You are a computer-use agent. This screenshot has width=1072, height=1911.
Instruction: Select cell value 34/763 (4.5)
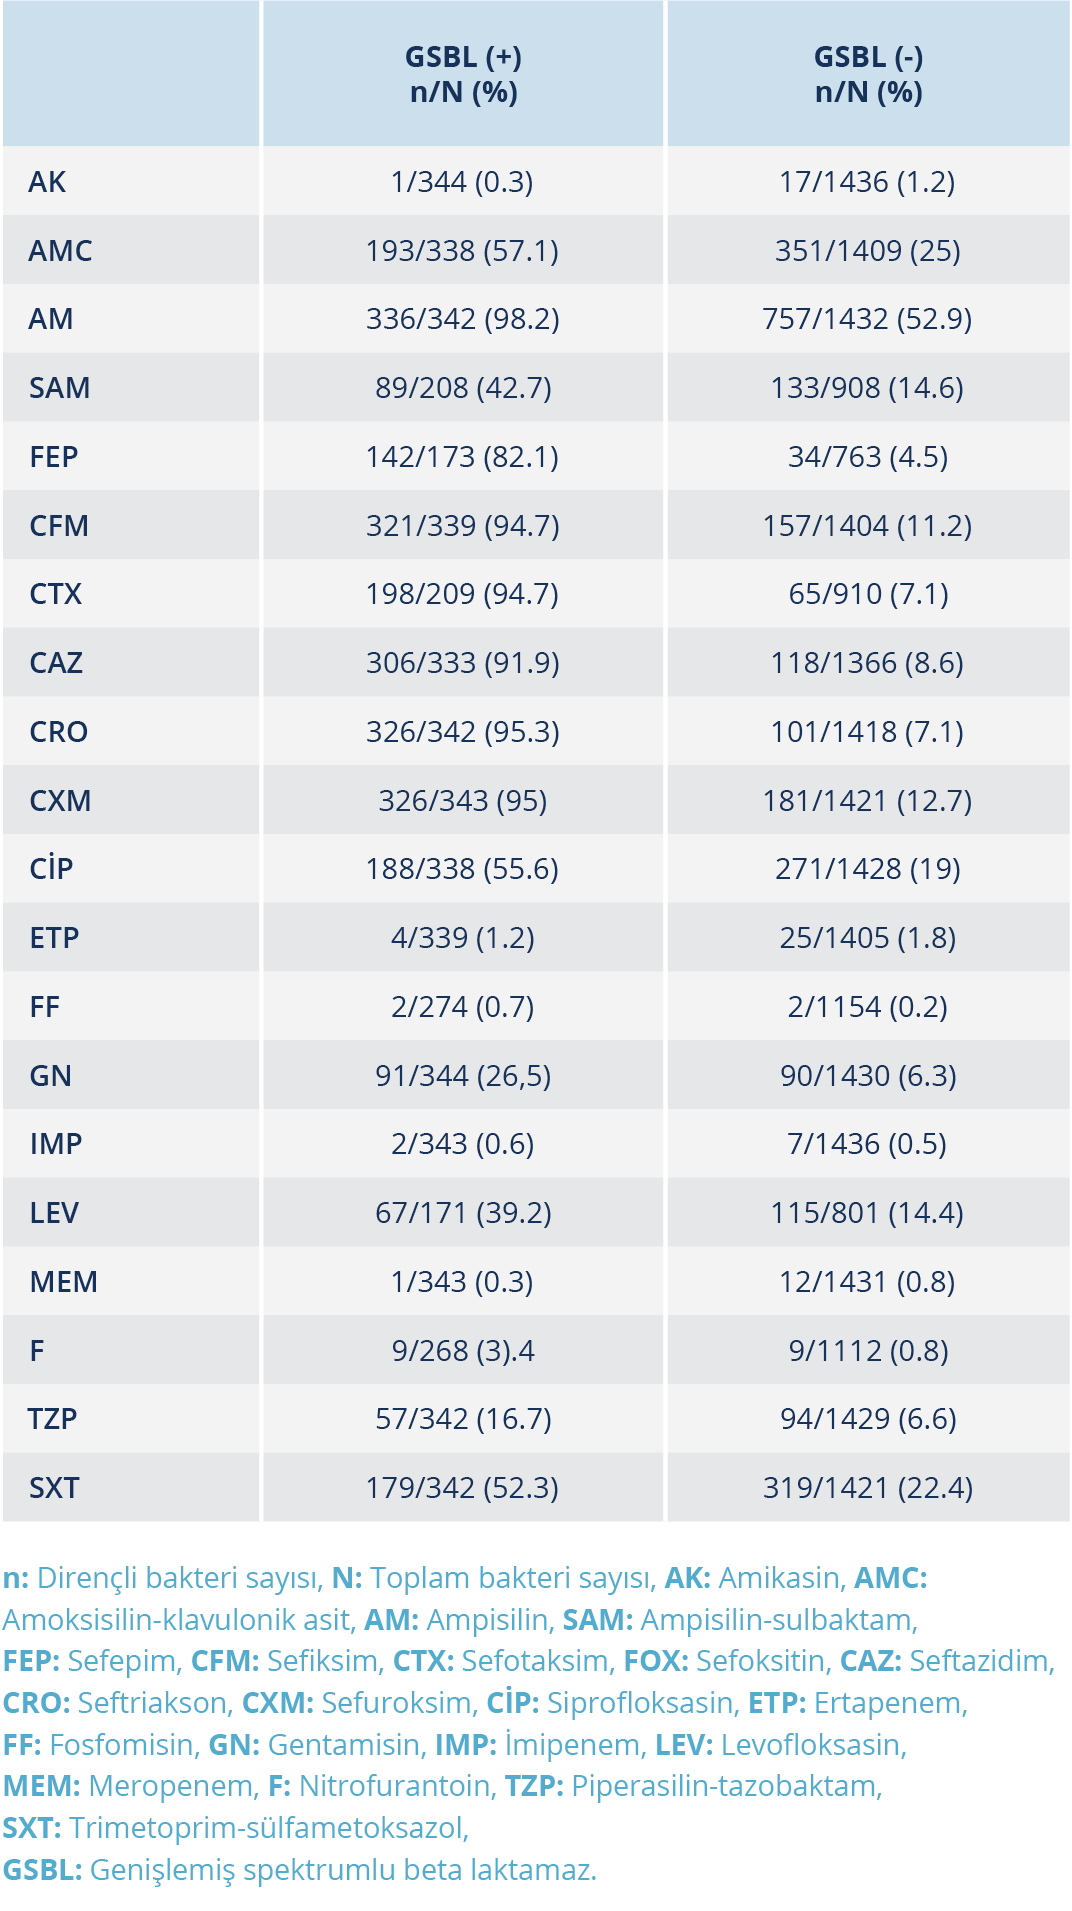tap(867, 457)
